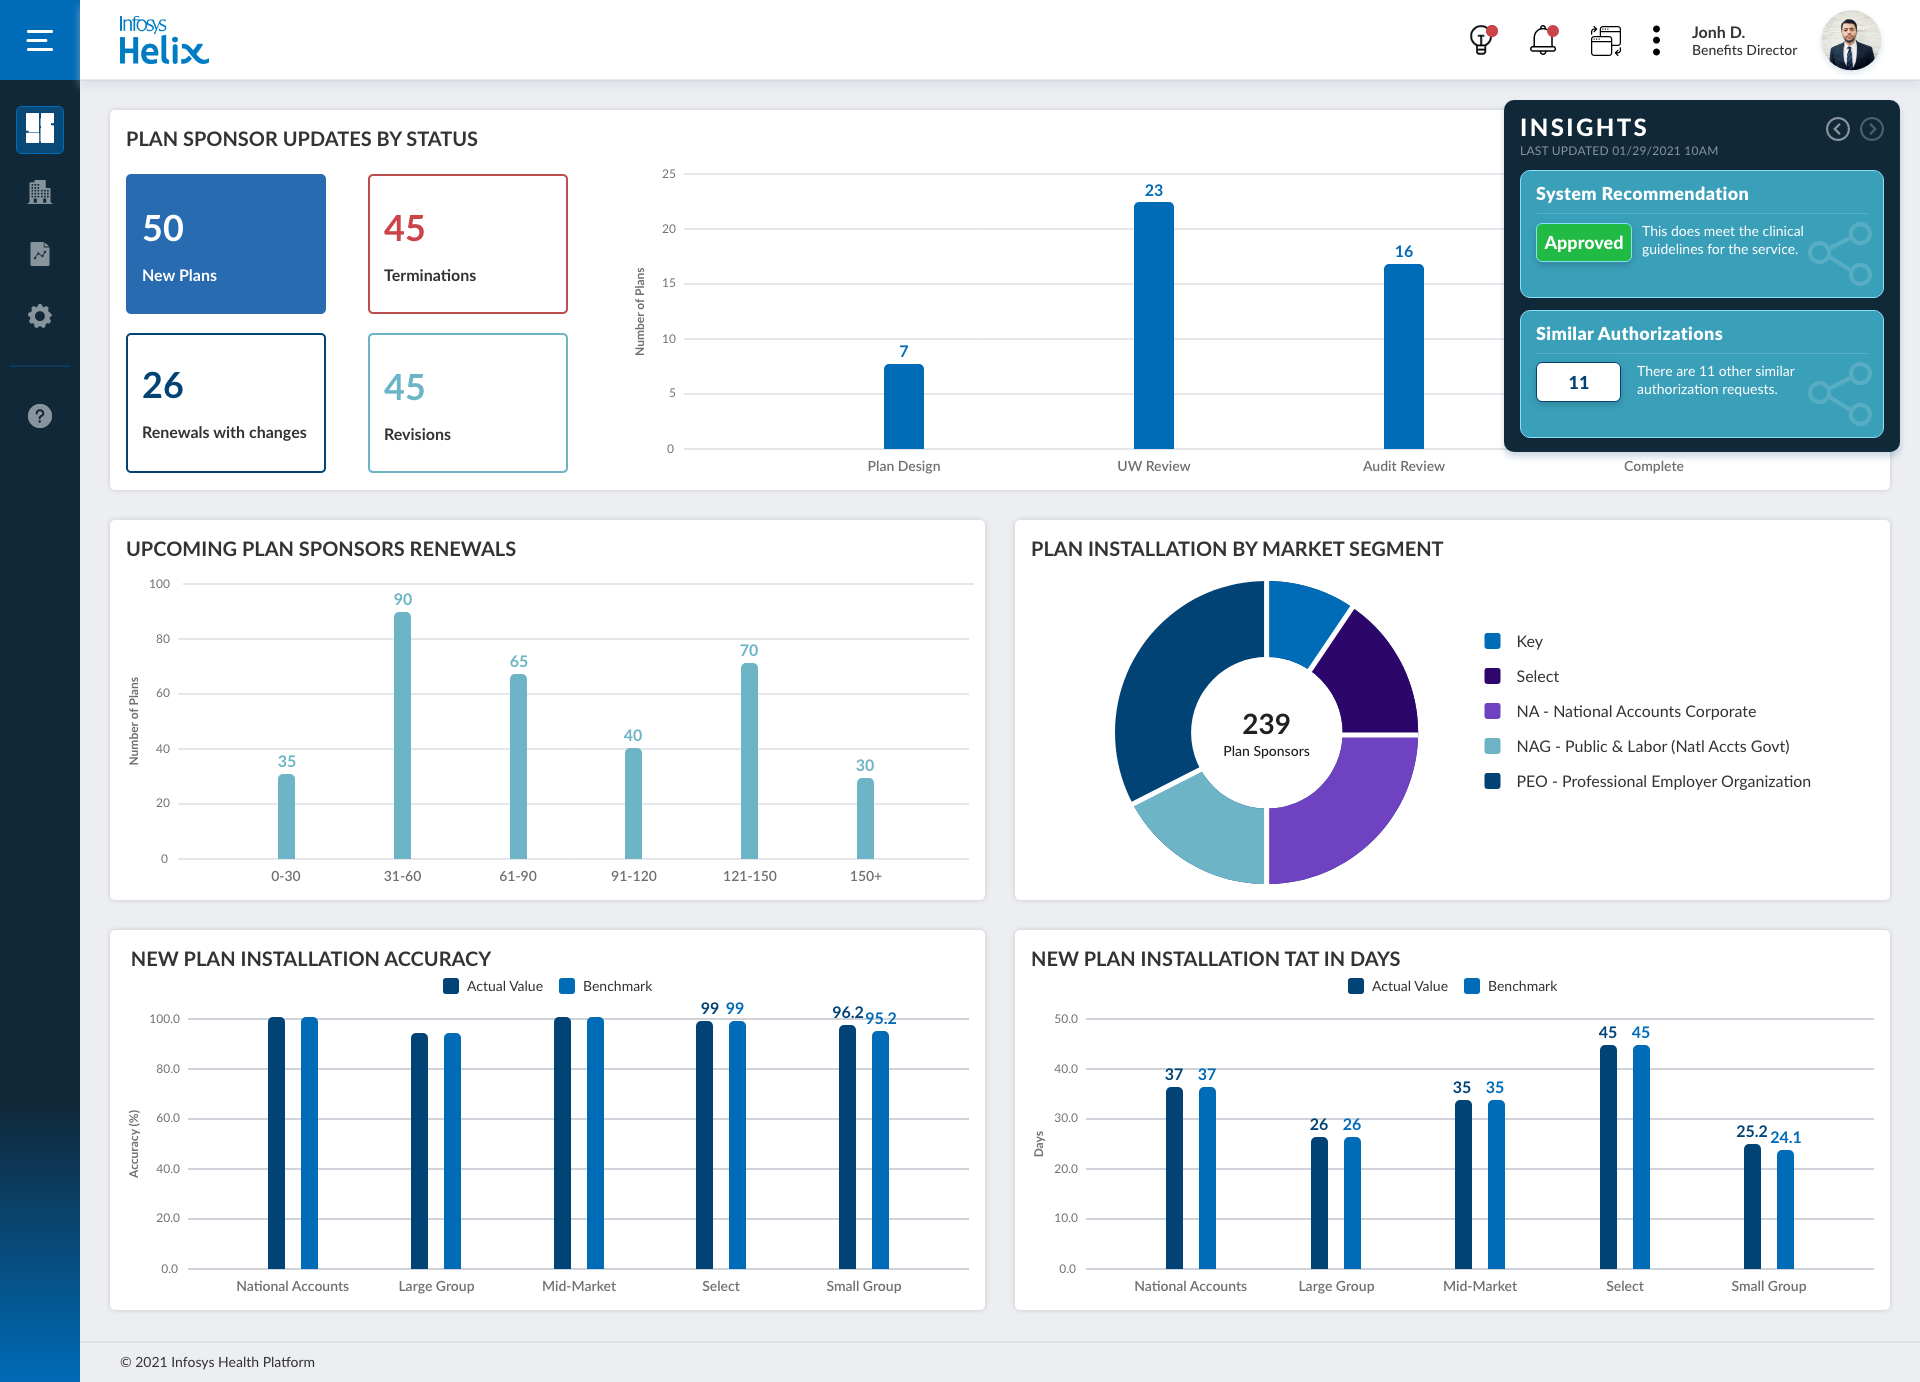Open the hamburger navigation menu
Viewport: 1920px width, 1382px height.
click(x=40, y=40)
